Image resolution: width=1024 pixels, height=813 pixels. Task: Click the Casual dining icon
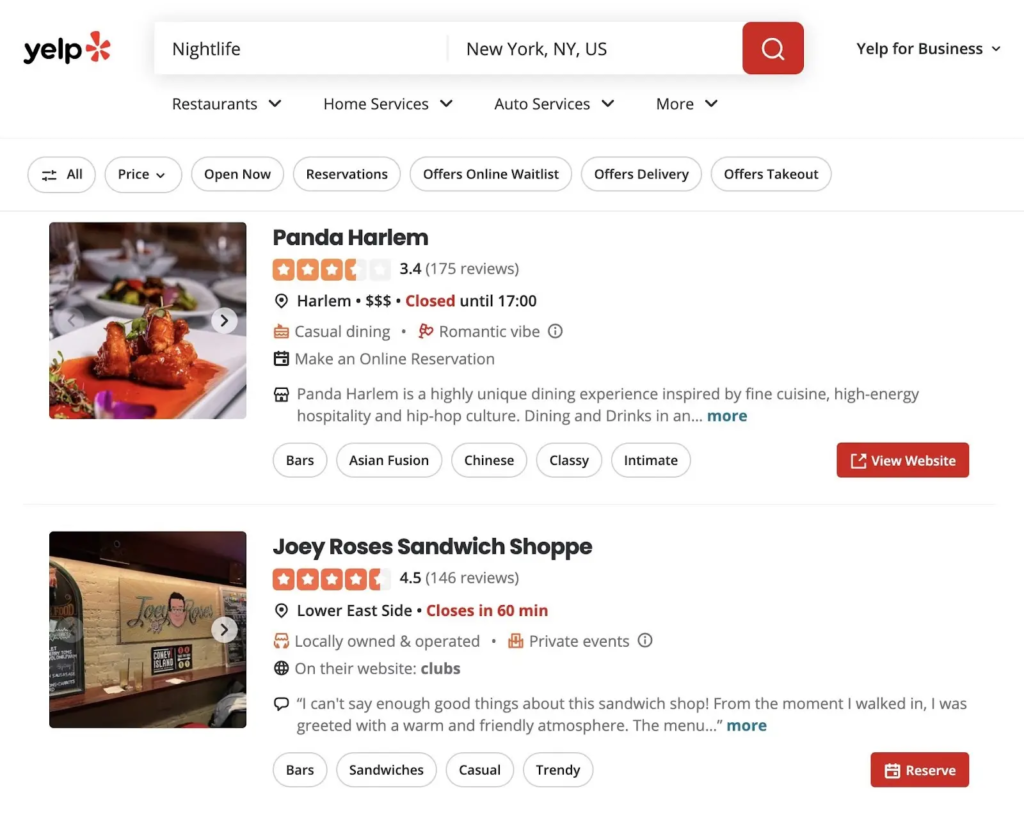pos(281,332)
